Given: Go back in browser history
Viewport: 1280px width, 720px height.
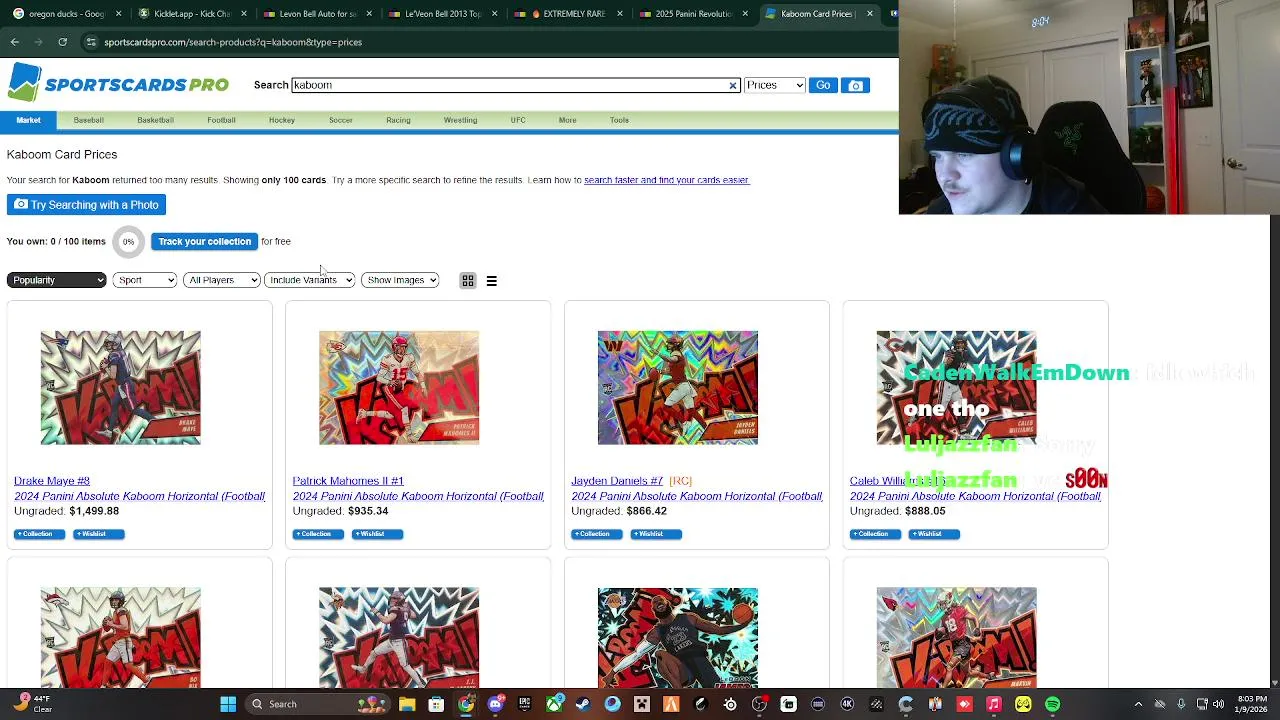Looking at the screenshot, I should click(x=14, y=42).
